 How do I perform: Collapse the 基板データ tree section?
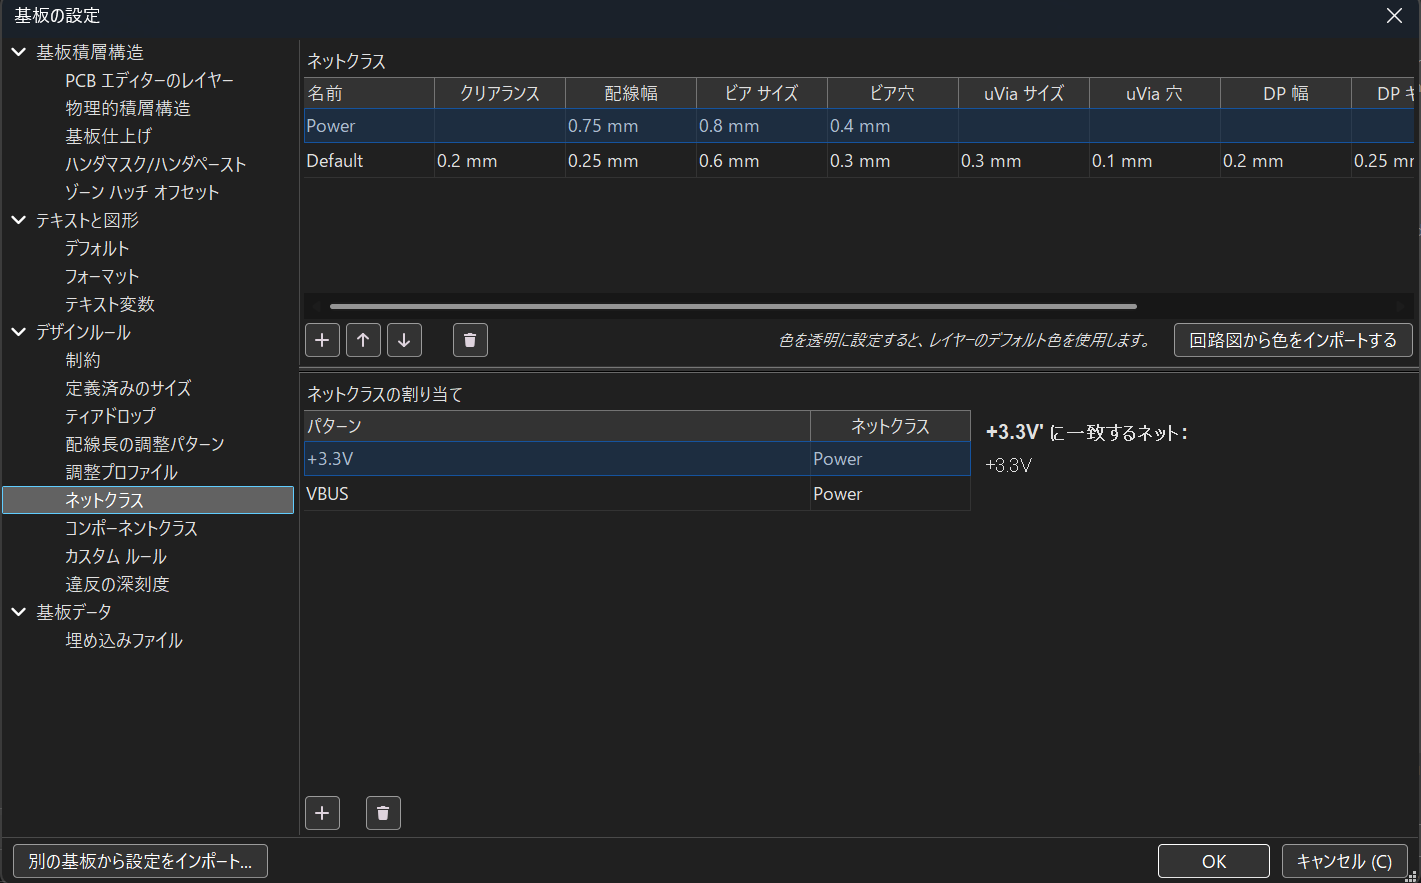19,612
